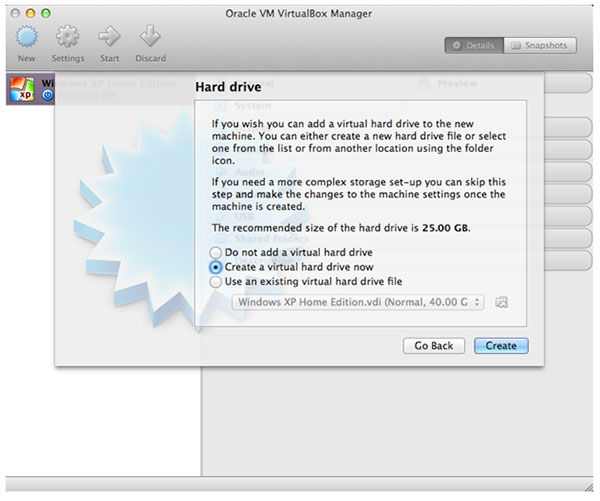Open the Settings gear toolbar icon
The image size is (600, 501).
[68, 36]
